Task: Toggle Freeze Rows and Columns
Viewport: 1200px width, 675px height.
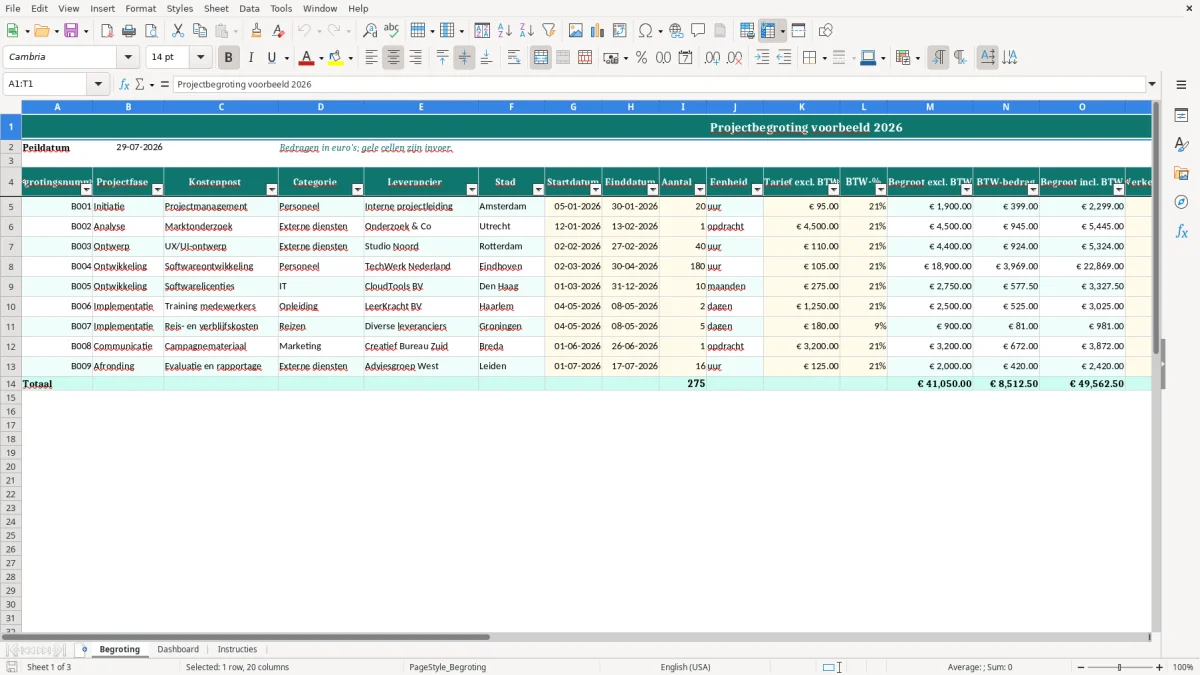Action: [x=768, y=31]
